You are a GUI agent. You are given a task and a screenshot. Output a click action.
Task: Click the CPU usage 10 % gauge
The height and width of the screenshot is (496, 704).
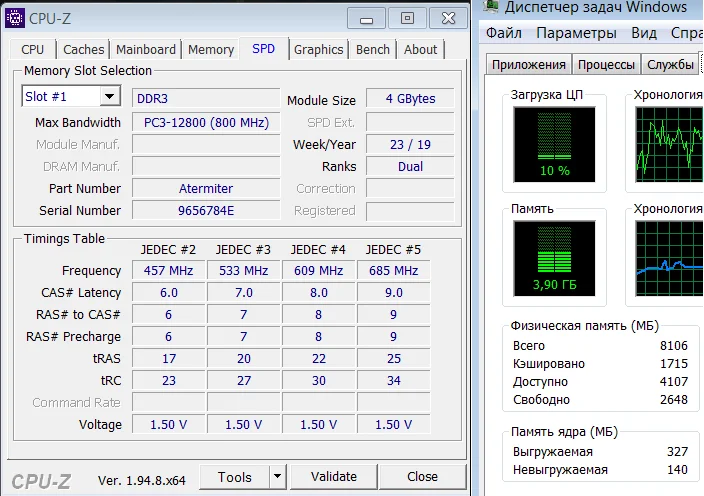pyautogui.click(x=554, y=145)
